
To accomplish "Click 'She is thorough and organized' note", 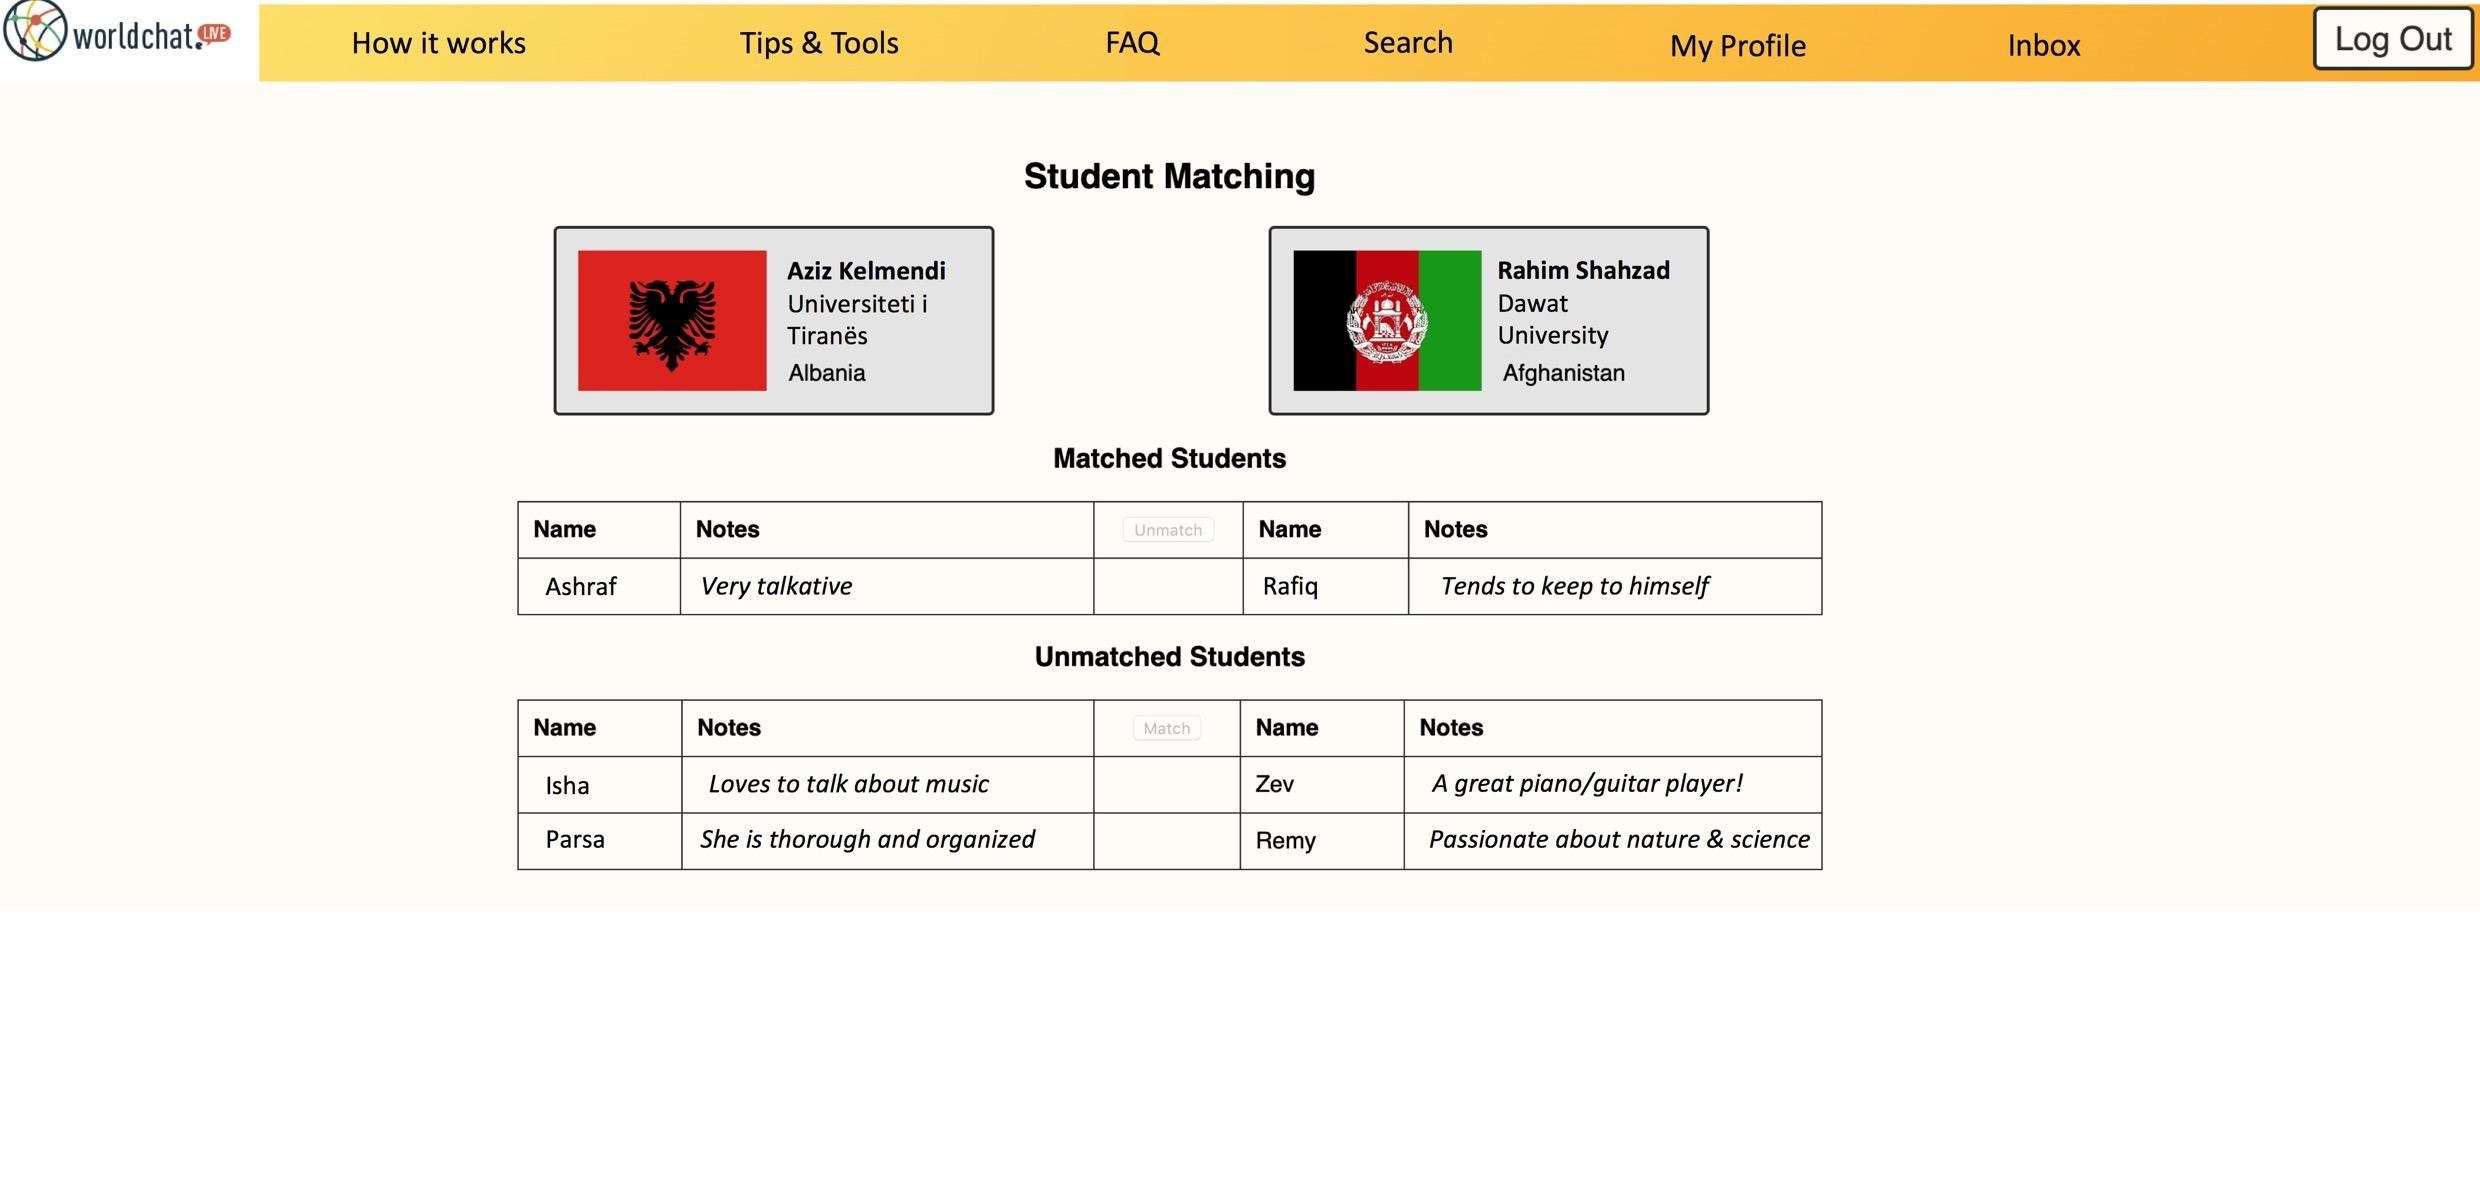I will click(867, 840).
